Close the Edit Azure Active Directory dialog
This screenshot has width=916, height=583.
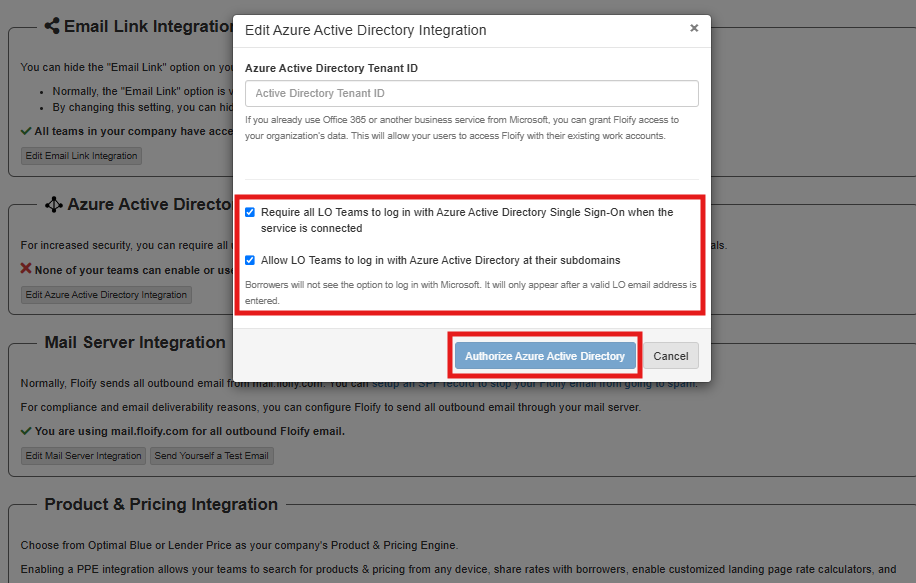click(694, 29)
